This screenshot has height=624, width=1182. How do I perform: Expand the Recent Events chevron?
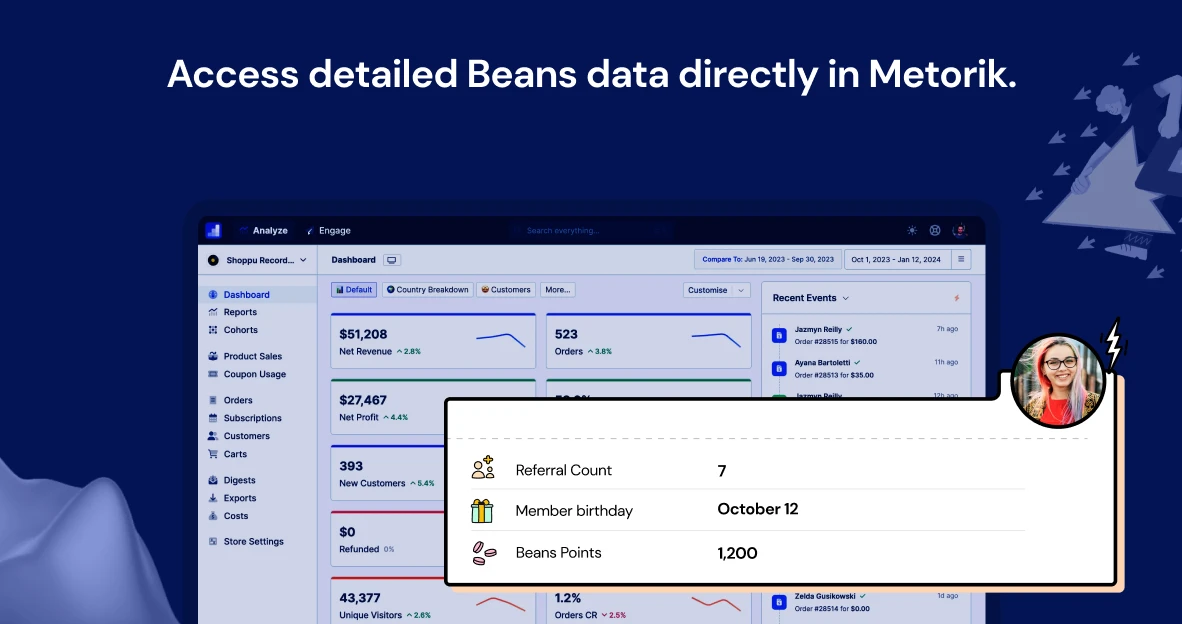click(x=845, y=298)
